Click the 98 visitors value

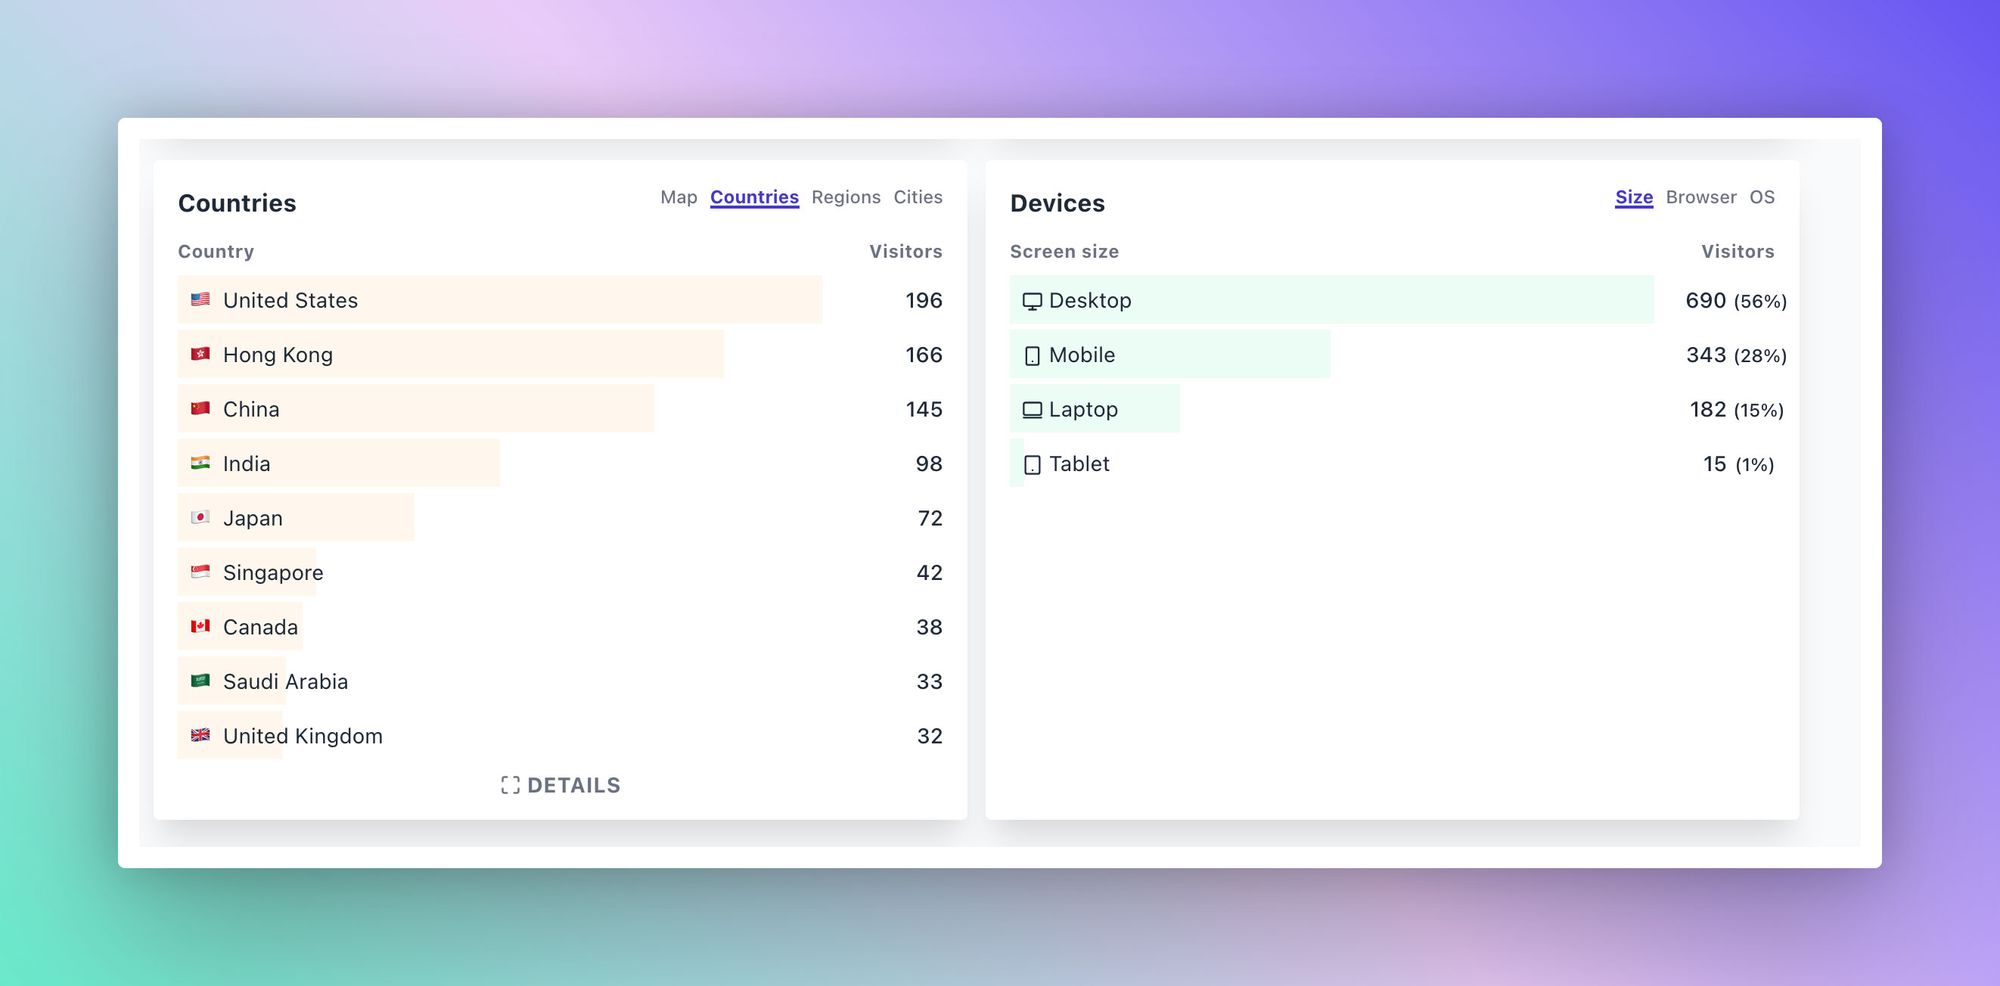(x=929, y=464)
